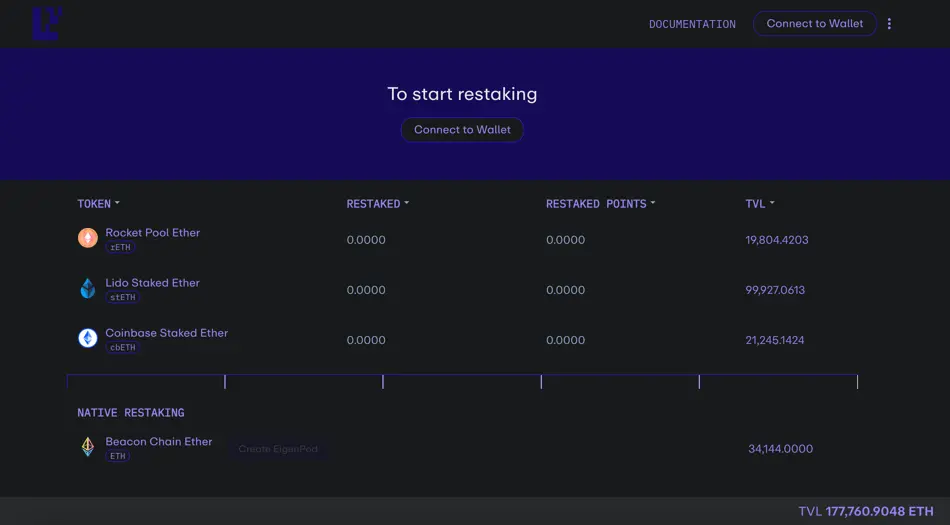The height and width of the screenshot is (525, 950).
Task: Click TVL value 19,804.4203
Action: coord(777,240)
